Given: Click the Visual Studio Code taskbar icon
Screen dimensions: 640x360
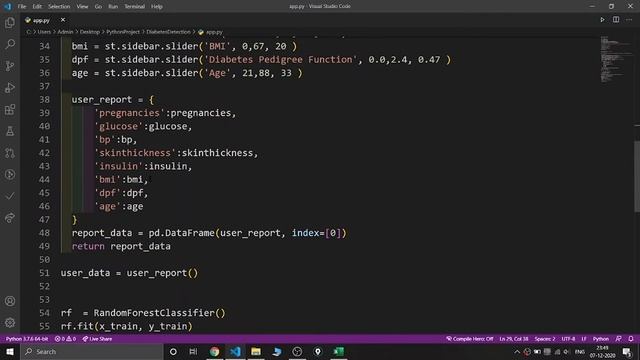Looking at the screenshot, I should [x=235, y=351].
